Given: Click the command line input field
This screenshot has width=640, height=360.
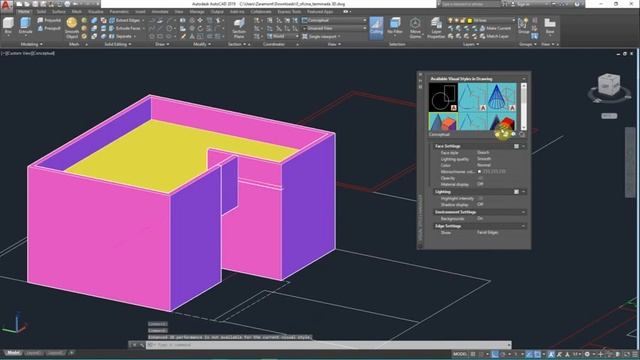Looking at the screenshot, I should pos(329,345).
